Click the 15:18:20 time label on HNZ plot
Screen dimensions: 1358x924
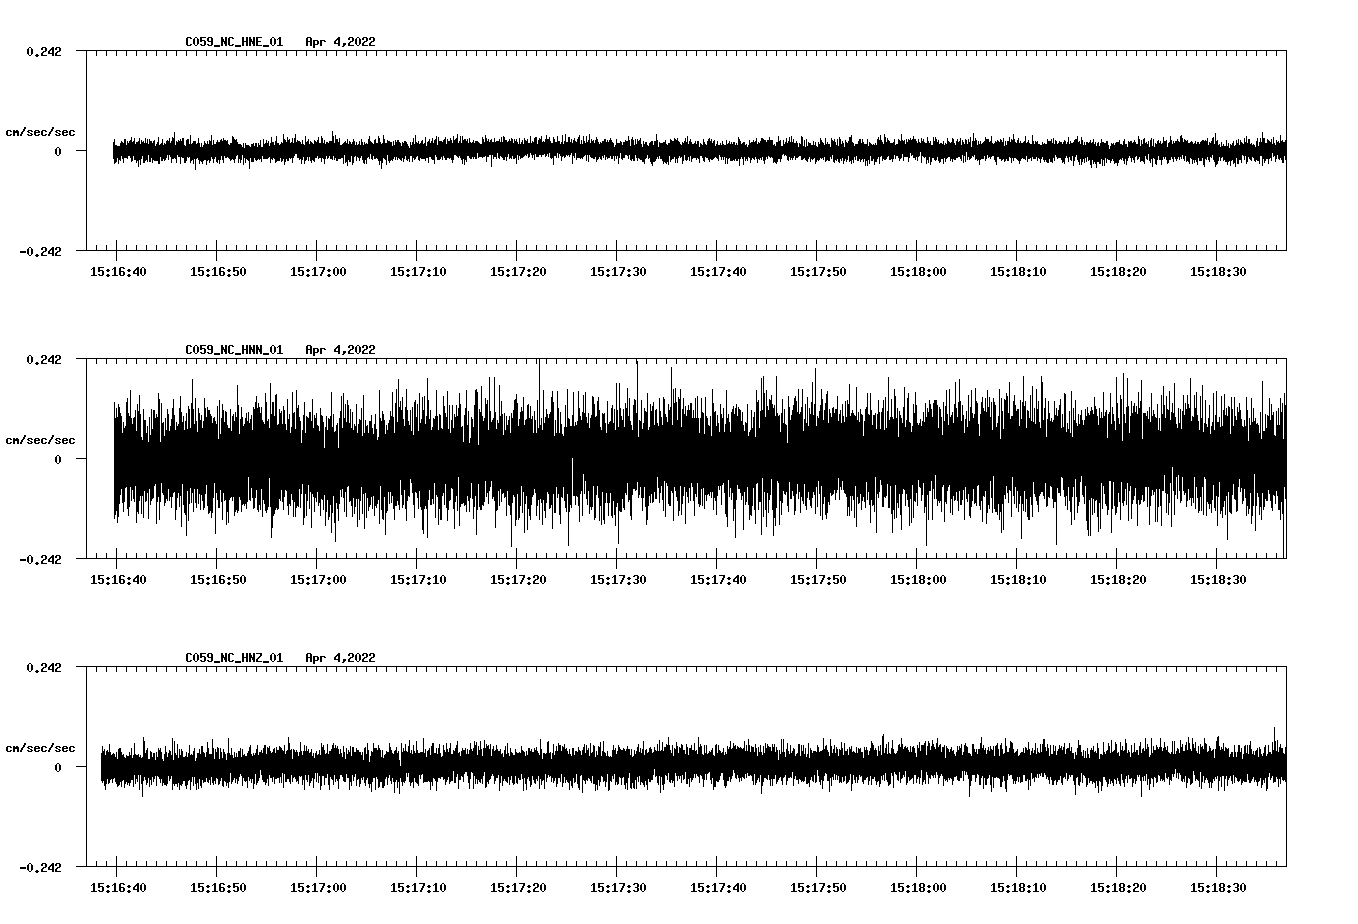pos(1118,888)
